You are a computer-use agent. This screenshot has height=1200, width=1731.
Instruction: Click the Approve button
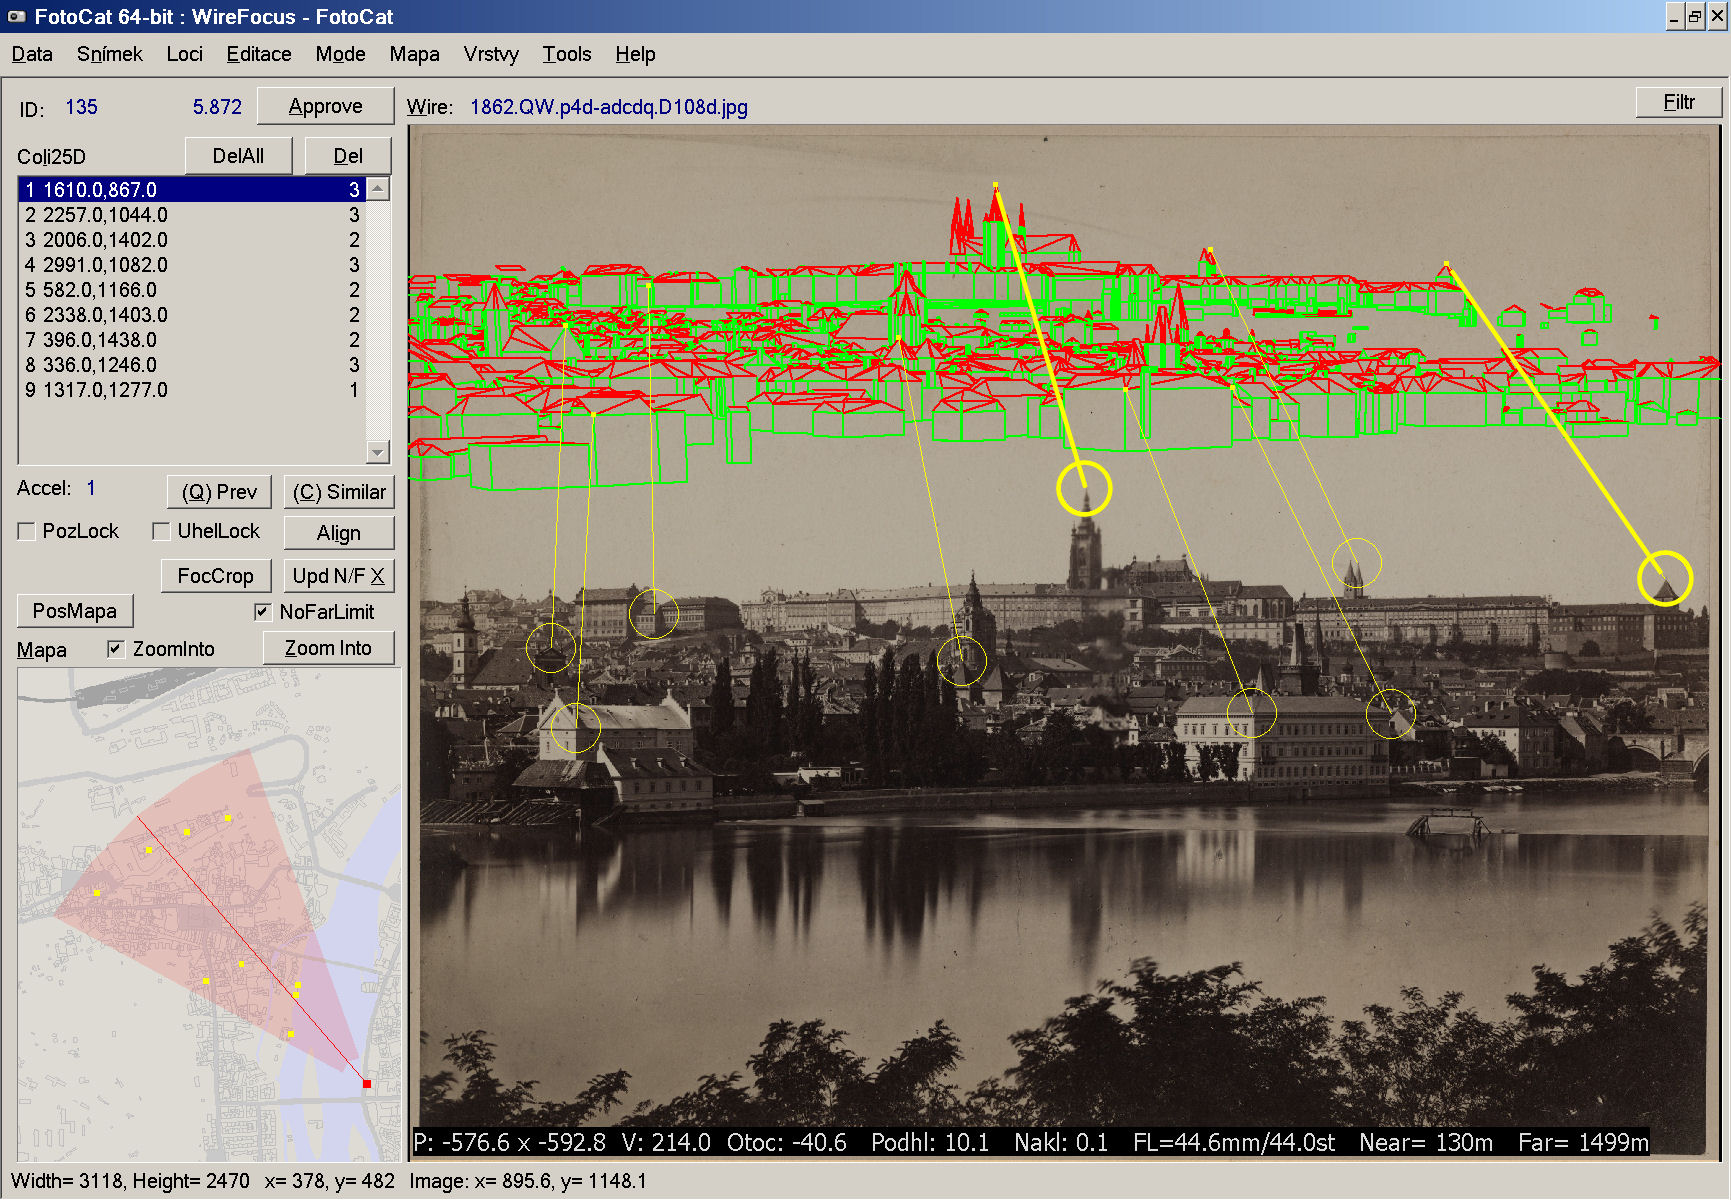tap(325, 106)
